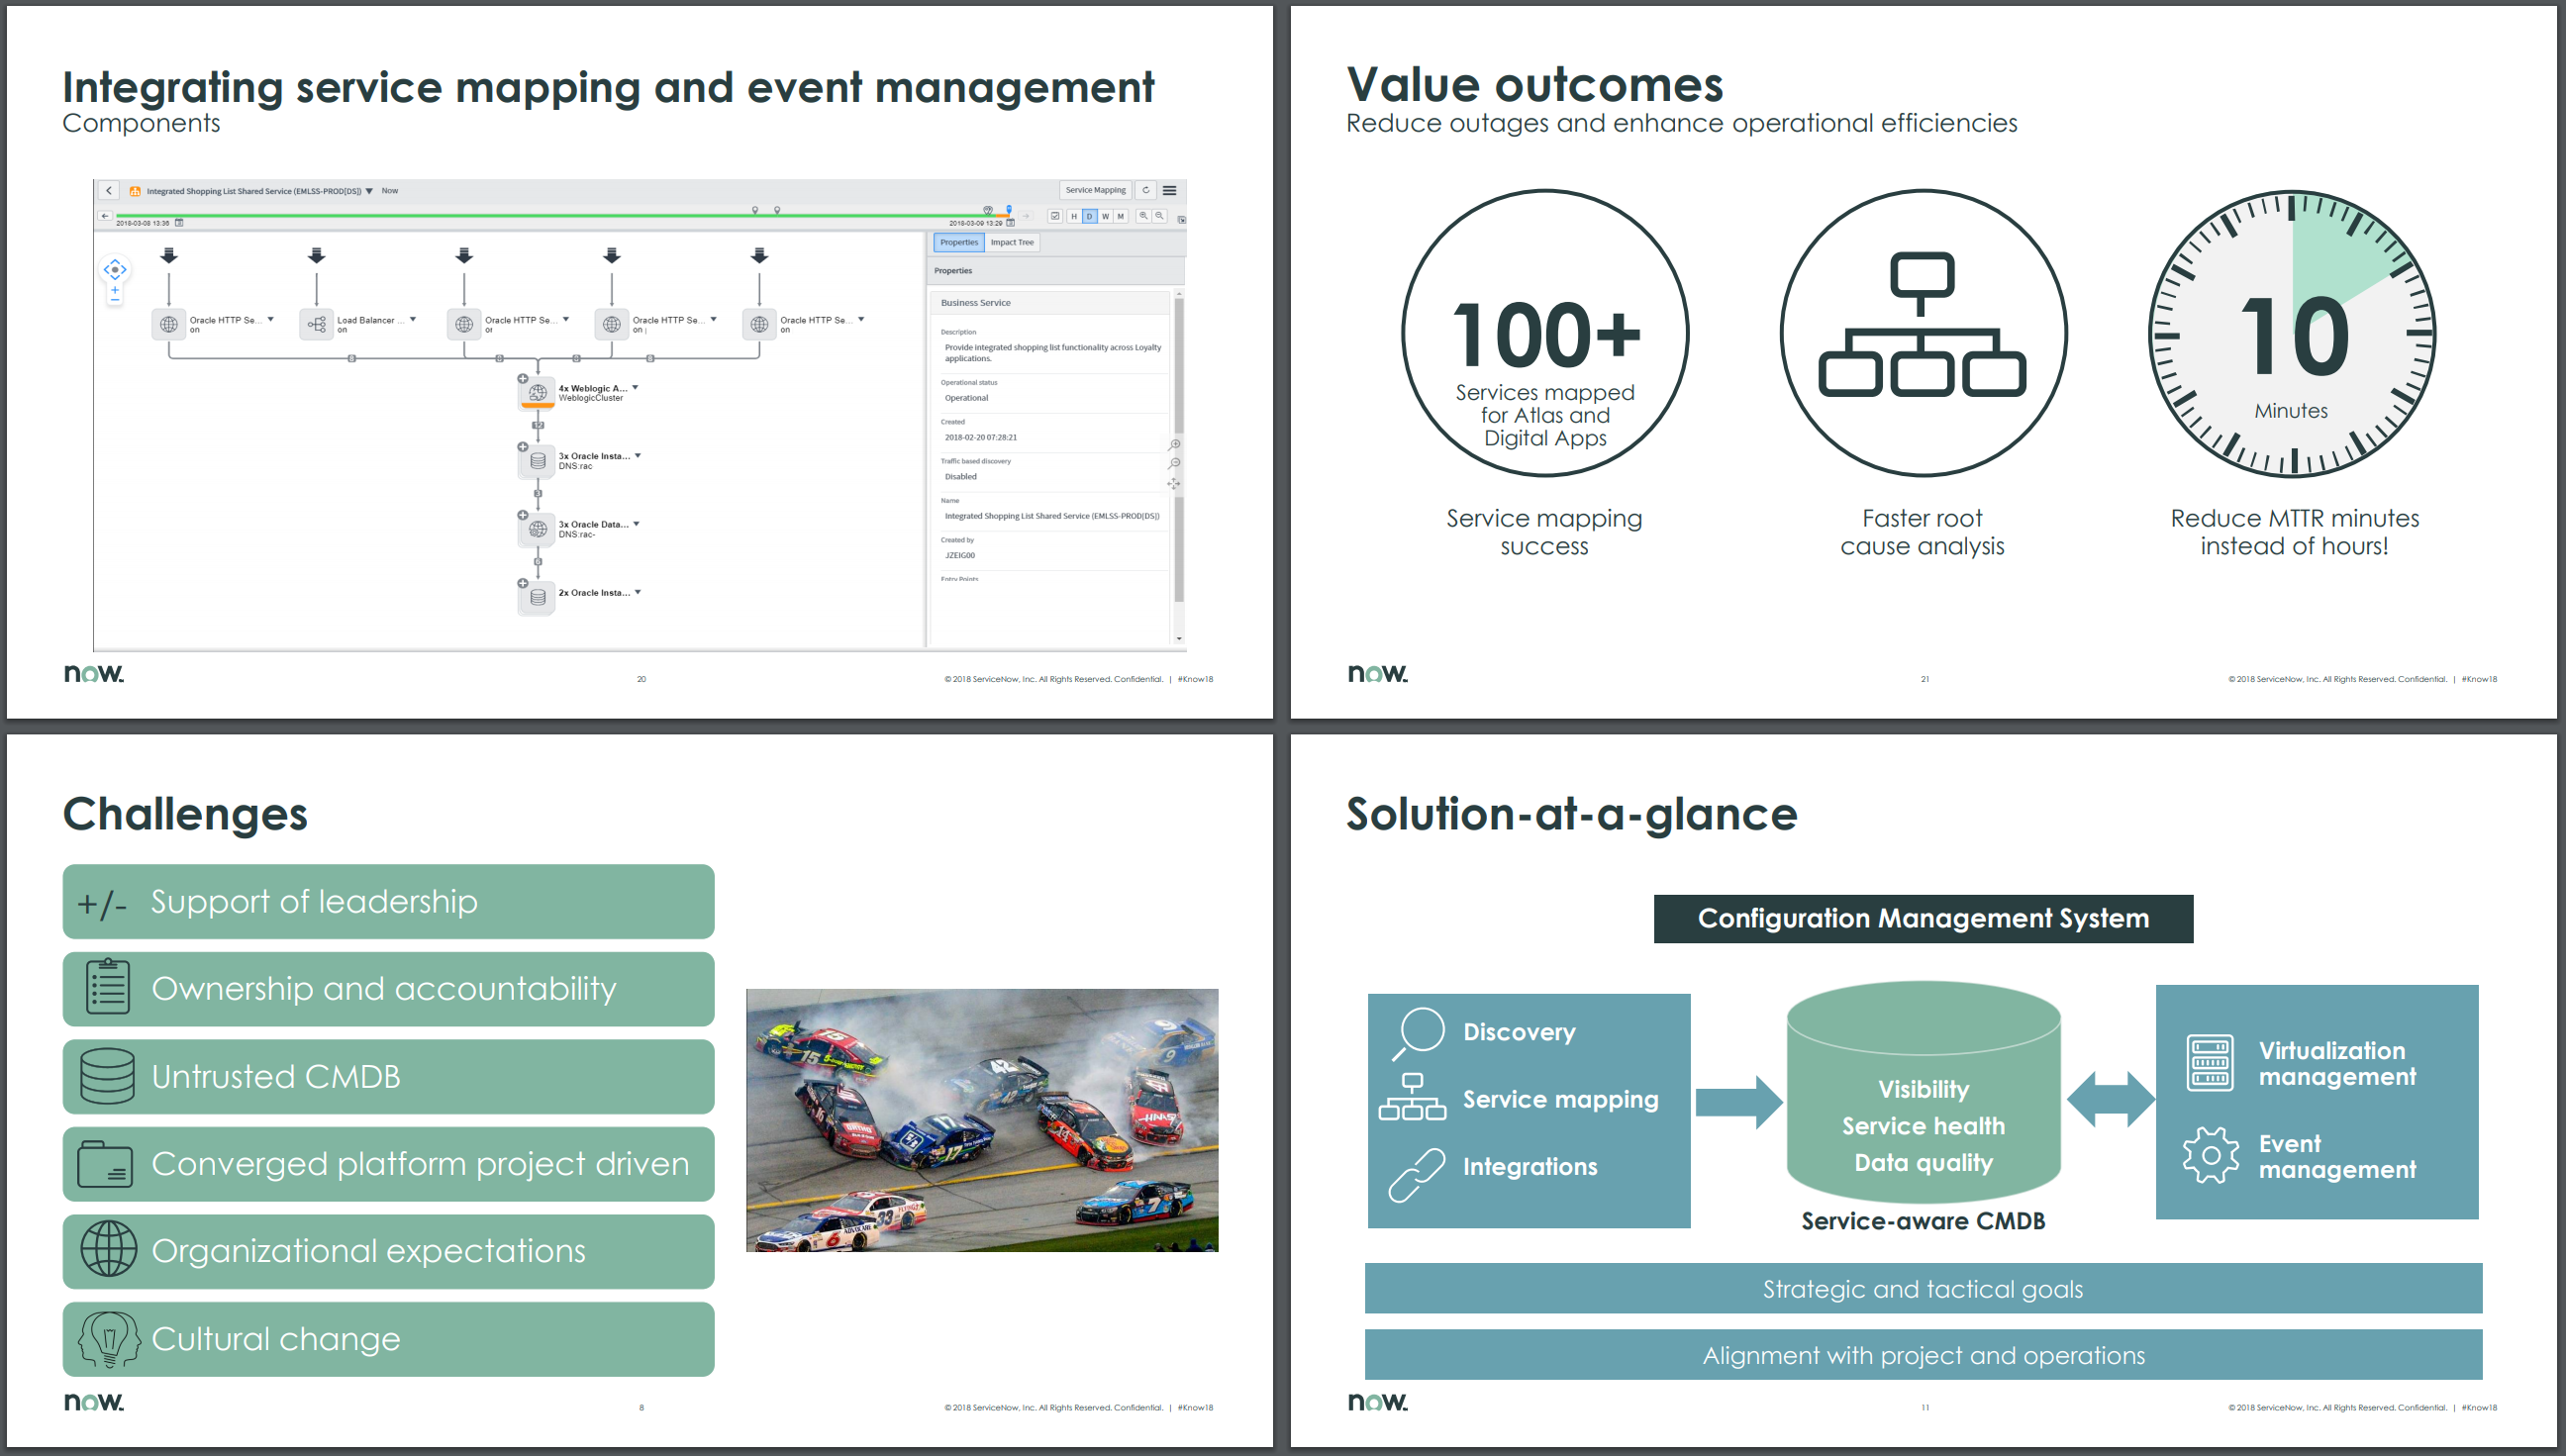Zoom in on the timeline magnifier

pos(1143,216)
